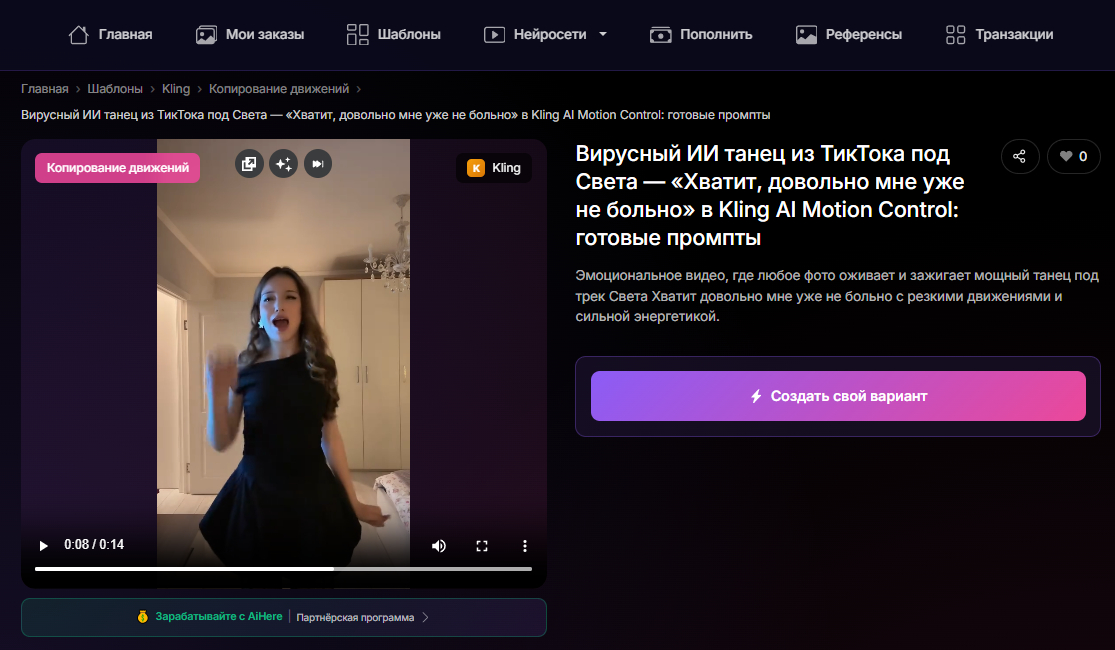Image resolution: width=1115 pixels, height=650 pixels.
Task: Seek along the video progress bar
Action: coord(283,569)
